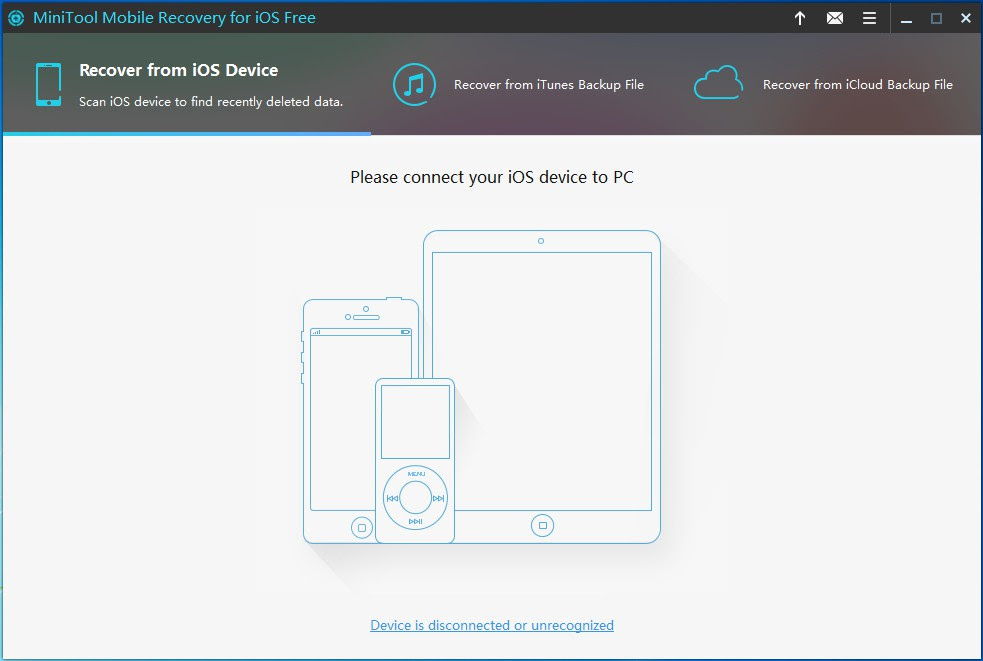The height and width of the screenshot is (661, 983).
Task: Click 'MiniTool Mobile Recovery for iOS Free' title
Action: click(174, 18)
